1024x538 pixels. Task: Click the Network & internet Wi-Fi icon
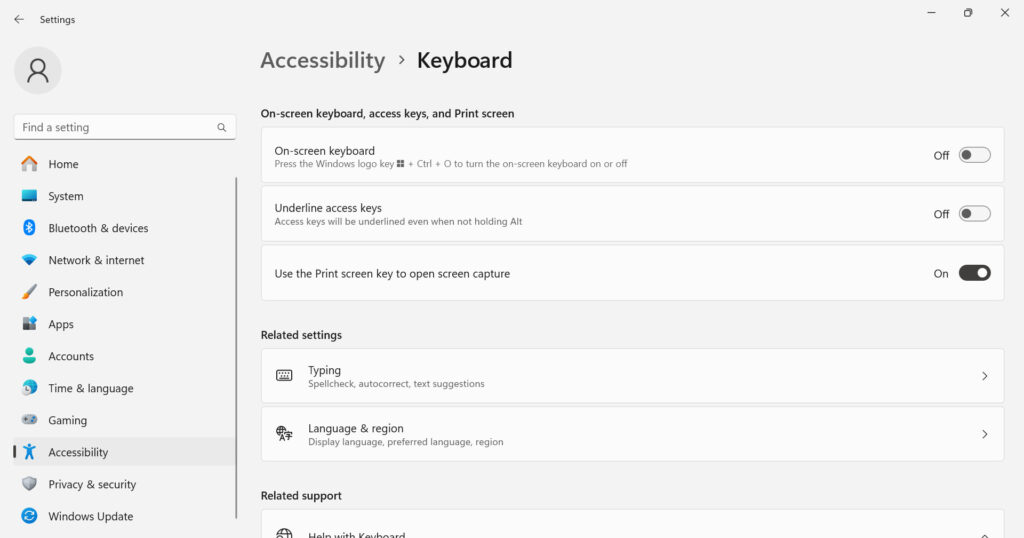point(29,260)
